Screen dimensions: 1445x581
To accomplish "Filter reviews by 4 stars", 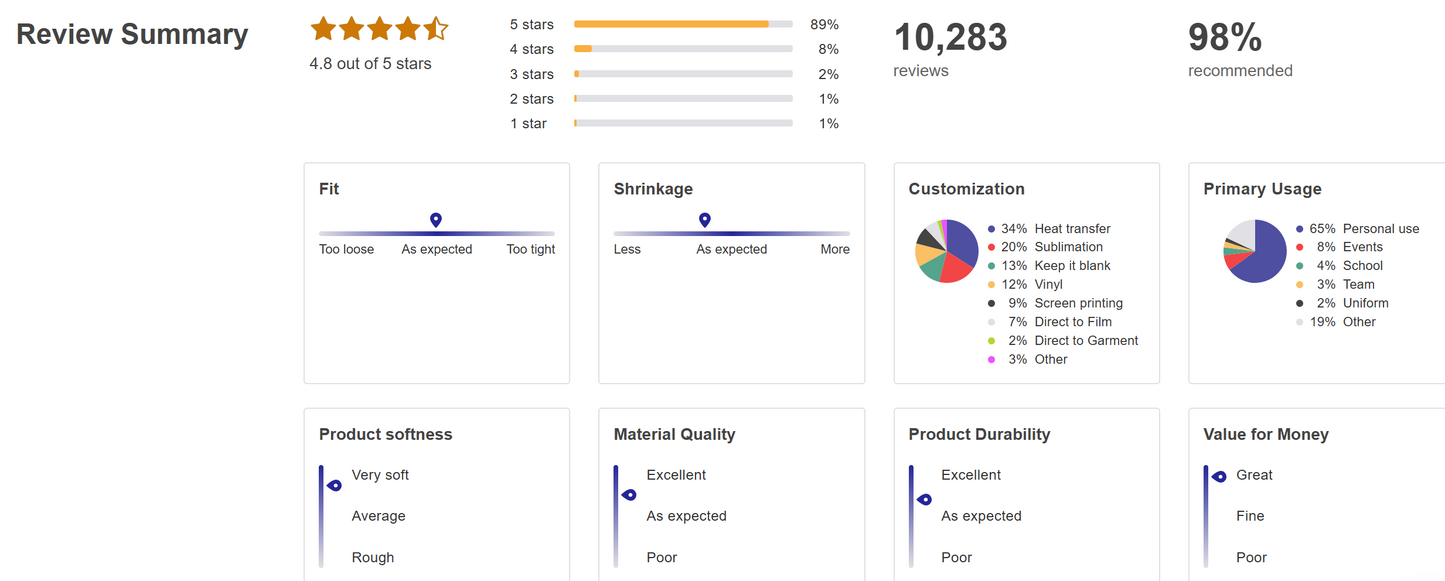I will 531,49.
